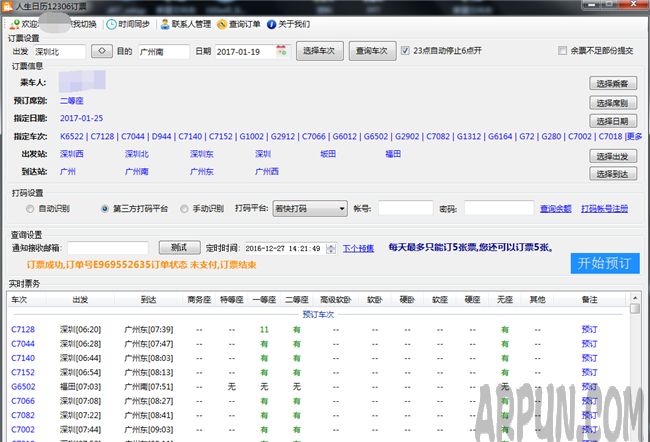The image size is (650, 442).
Task: Click the 通知接收邮箱 input field
Action: coord(108,248)
